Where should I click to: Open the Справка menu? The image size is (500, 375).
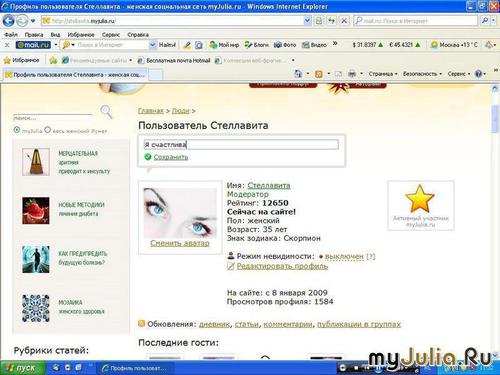coord(138,34)
